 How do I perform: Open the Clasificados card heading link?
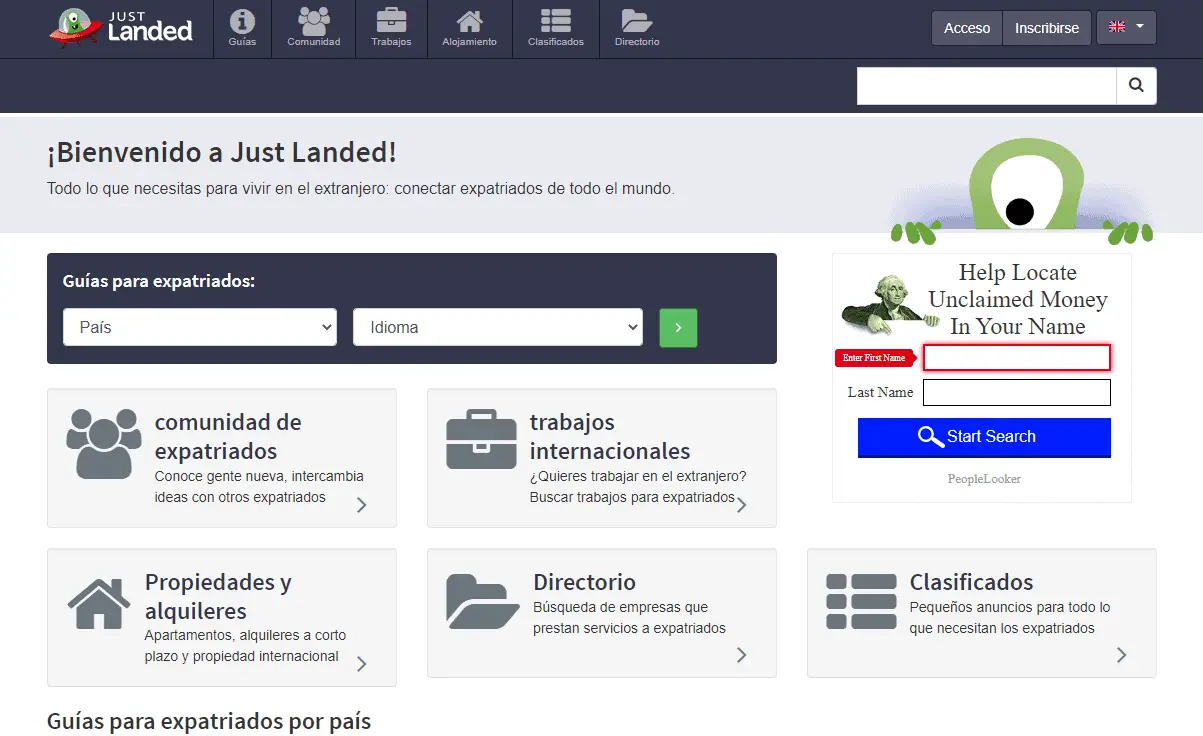971,582
